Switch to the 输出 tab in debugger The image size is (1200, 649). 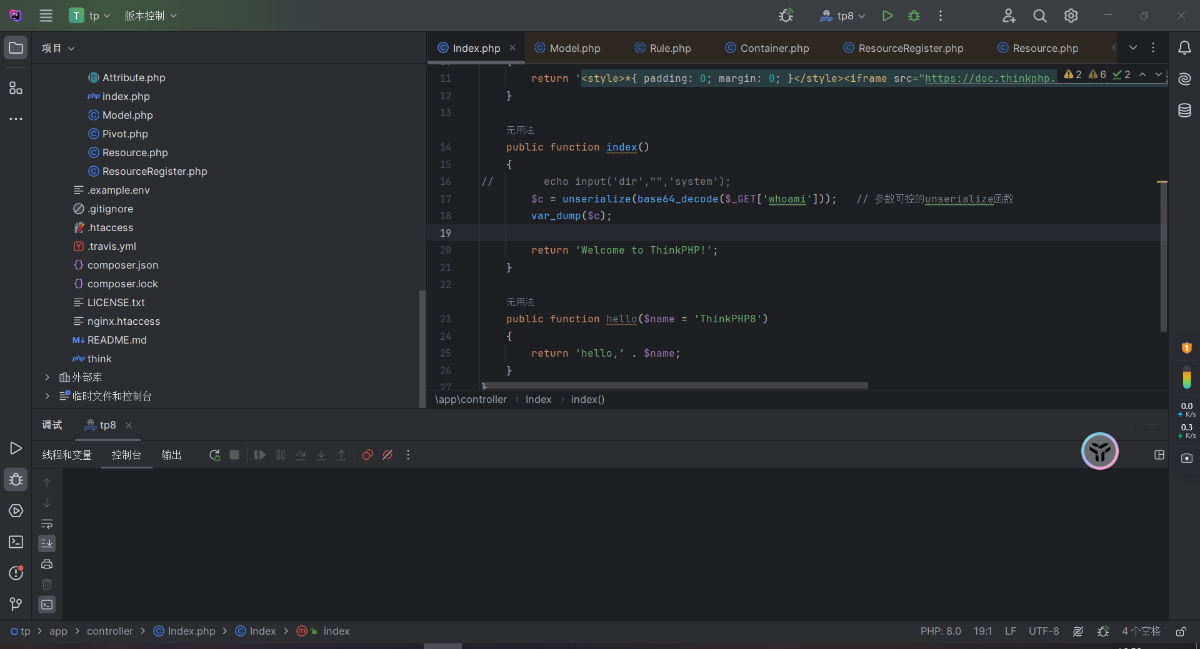click(x=170, y=454)
